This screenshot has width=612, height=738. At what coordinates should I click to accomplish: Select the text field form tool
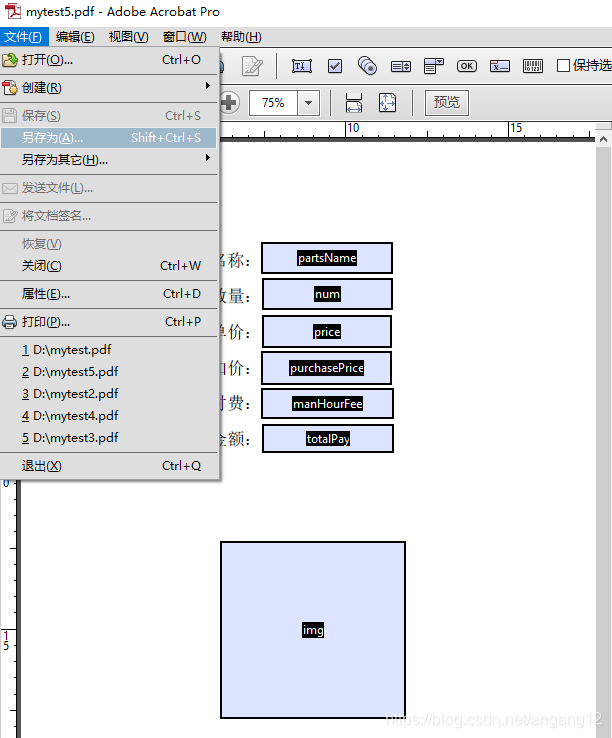pyautogui.click(x=301, y=66)
